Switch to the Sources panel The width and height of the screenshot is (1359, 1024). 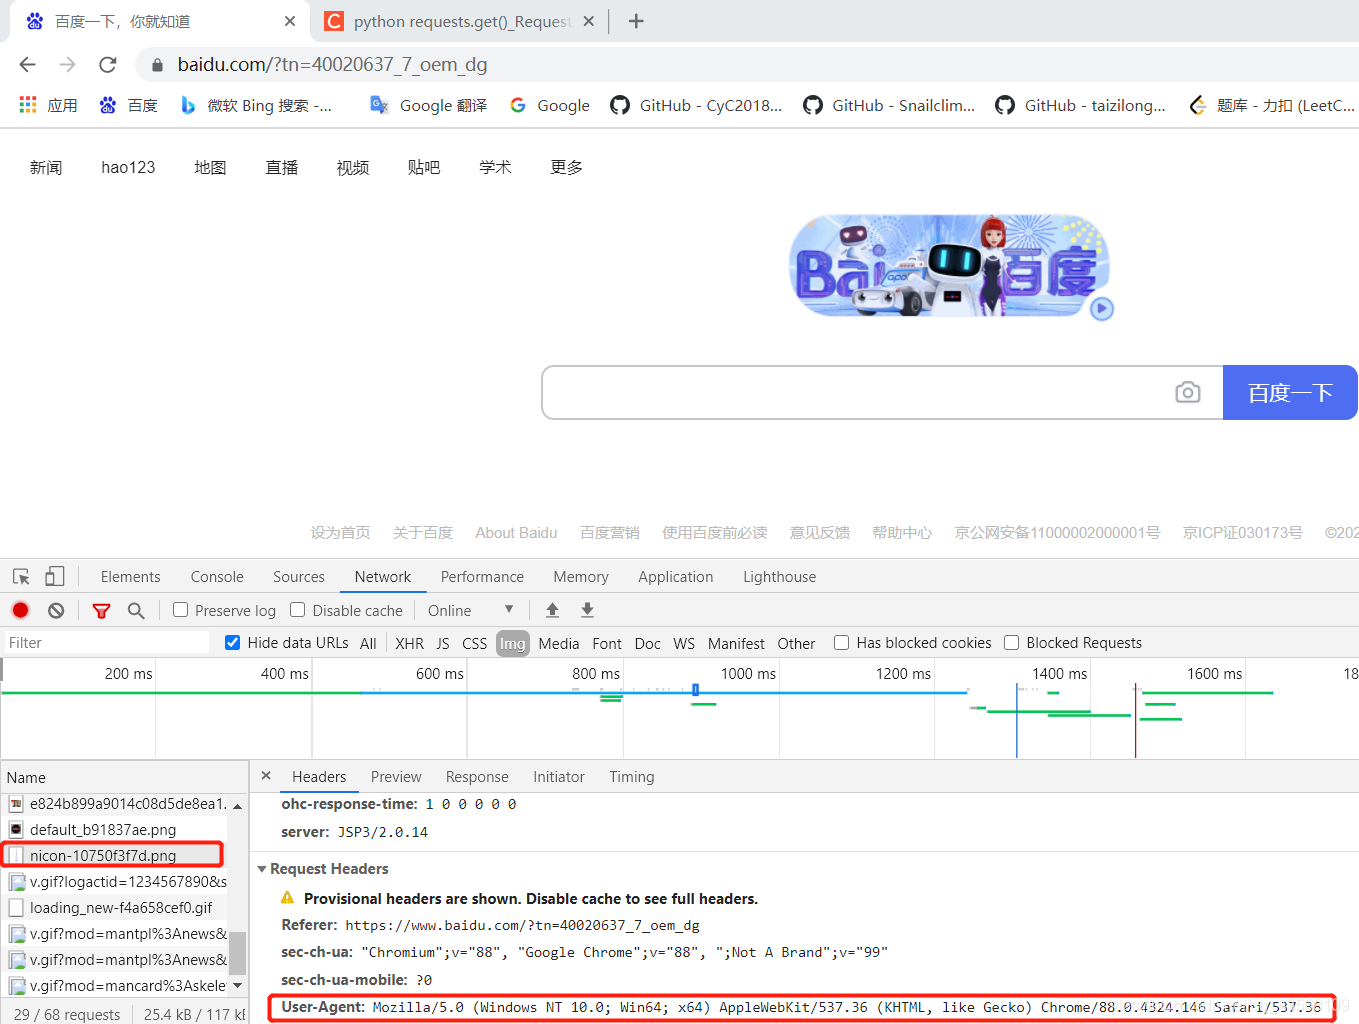[x=299, y=577]
